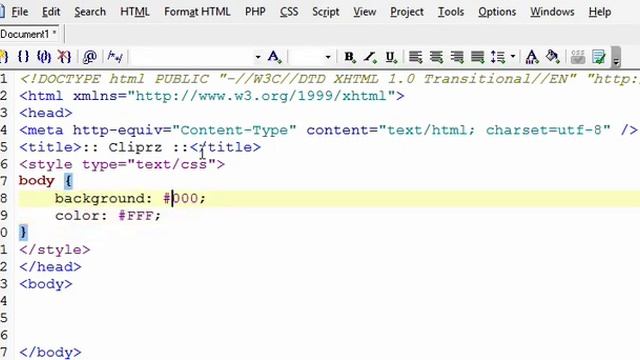The width and height of the screenshot is (640, 360).
Task: Open the CSS menu
Action: [289, 12]
